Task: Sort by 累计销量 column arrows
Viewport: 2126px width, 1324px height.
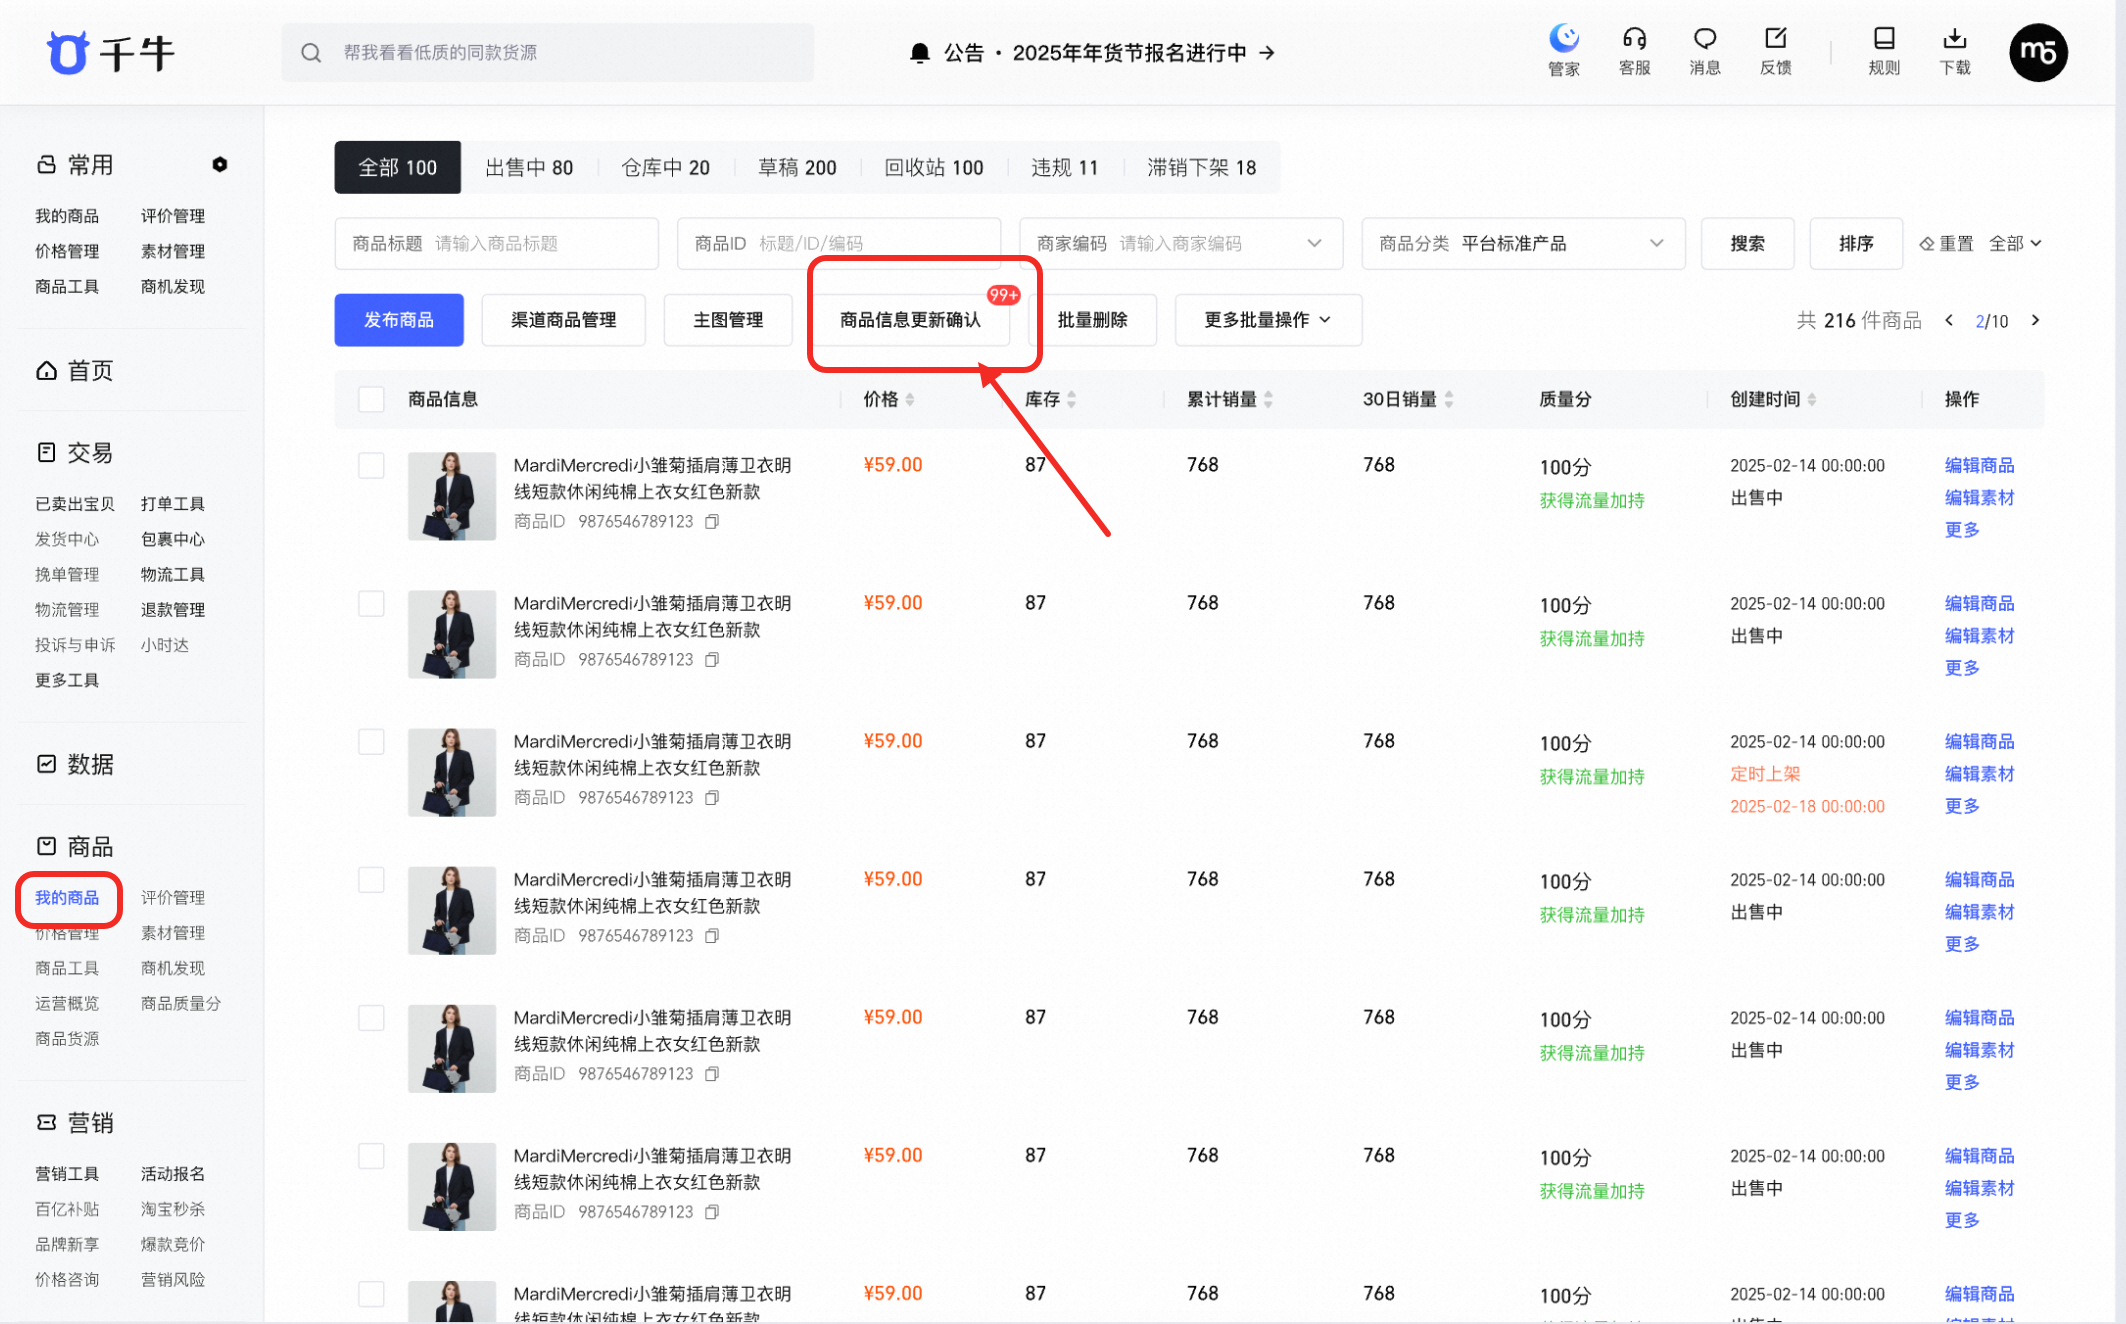Action: tap(1268, 400)
